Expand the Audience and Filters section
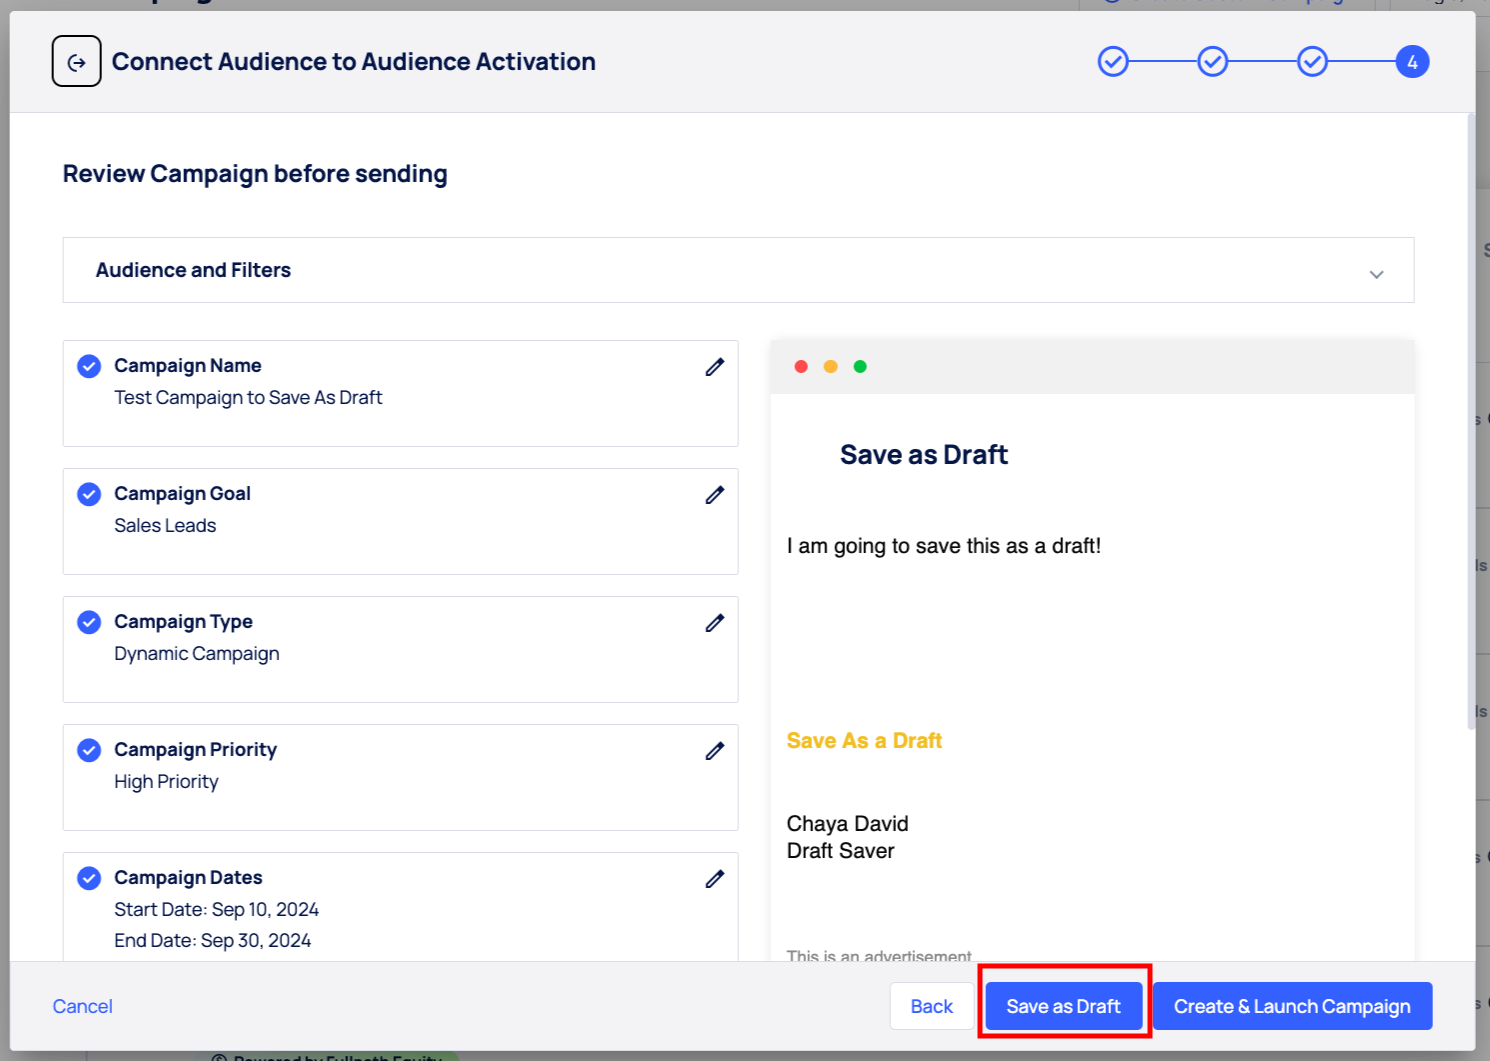Viewport: 1490px width, 1061px height. [x=1376, y=274]
